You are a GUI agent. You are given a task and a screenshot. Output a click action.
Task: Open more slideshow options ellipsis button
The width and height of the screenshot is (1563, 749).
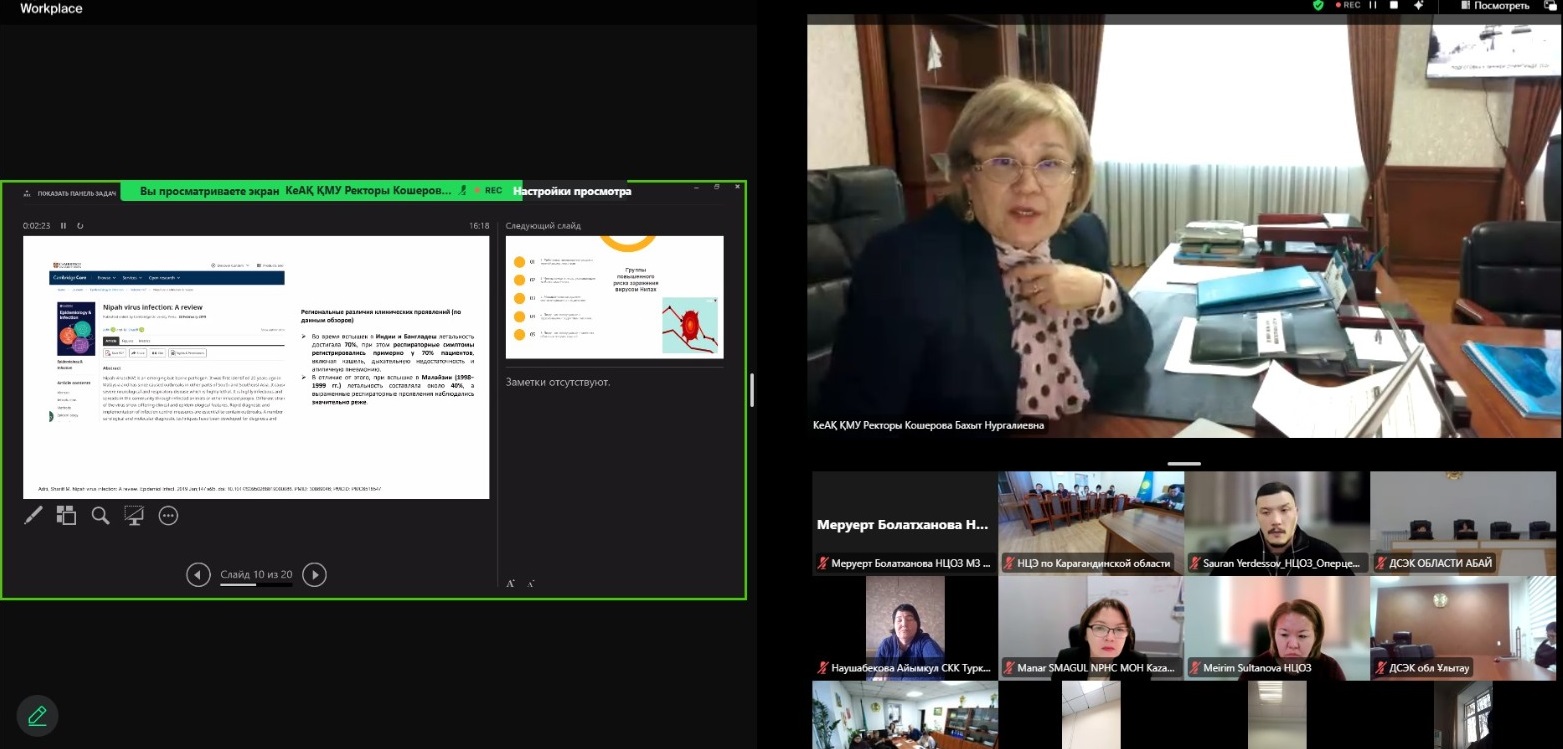coord(168,516)
